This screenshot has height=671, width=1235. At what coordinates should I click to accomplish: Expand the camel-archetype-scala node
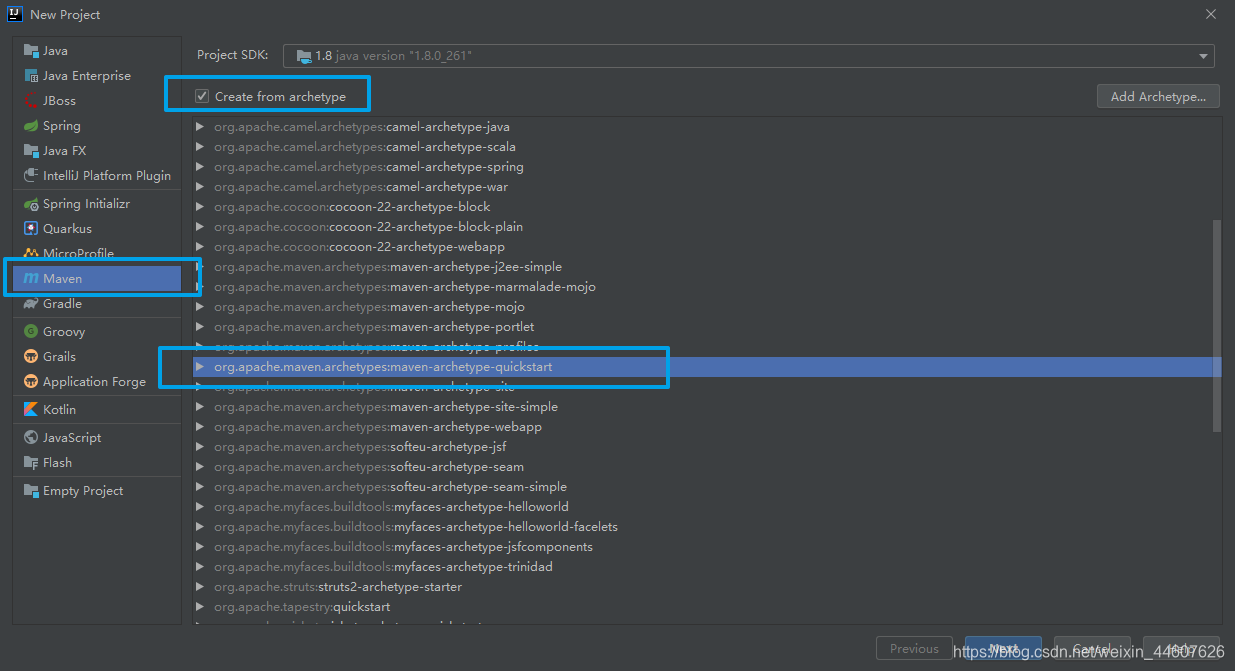[200, 147]
